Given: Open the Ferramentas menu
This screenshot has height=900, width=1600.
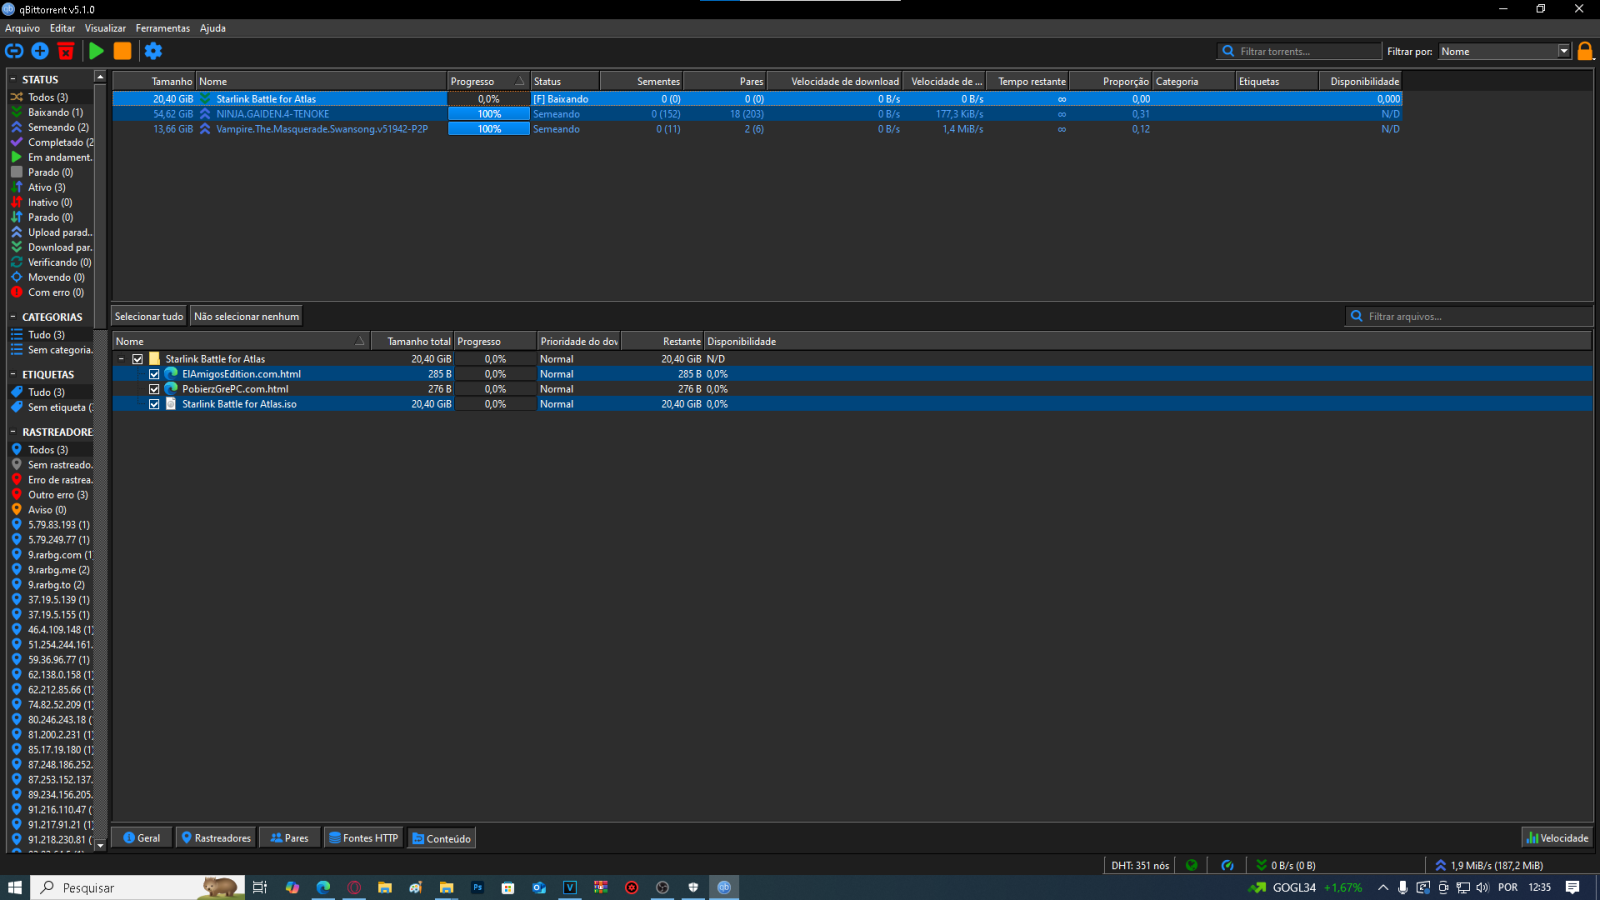Looking at the screenshot, I should point(163,28).
